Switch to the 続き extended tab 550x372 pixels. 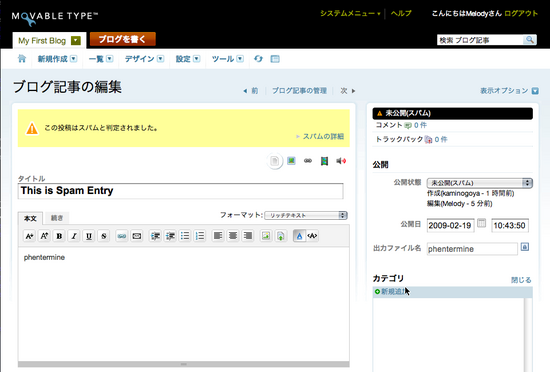tap(57, 218)
